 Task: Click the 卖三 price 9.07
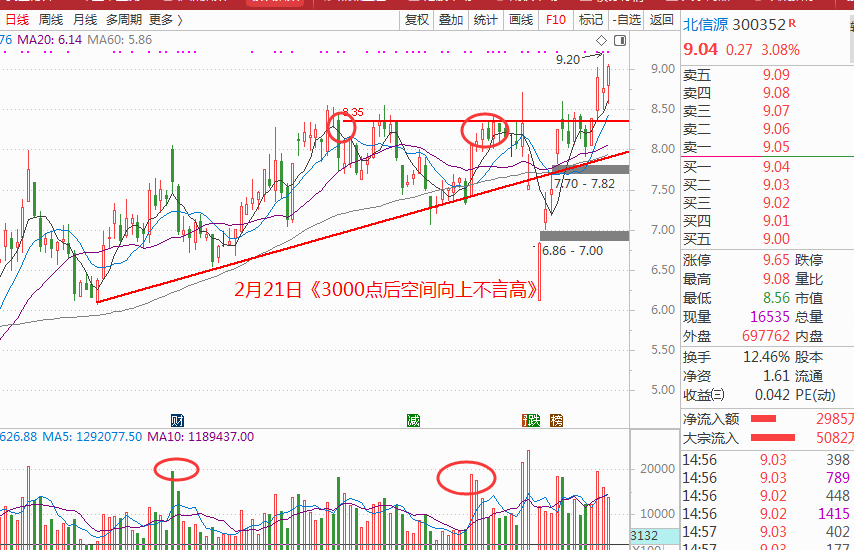[776, 111]
